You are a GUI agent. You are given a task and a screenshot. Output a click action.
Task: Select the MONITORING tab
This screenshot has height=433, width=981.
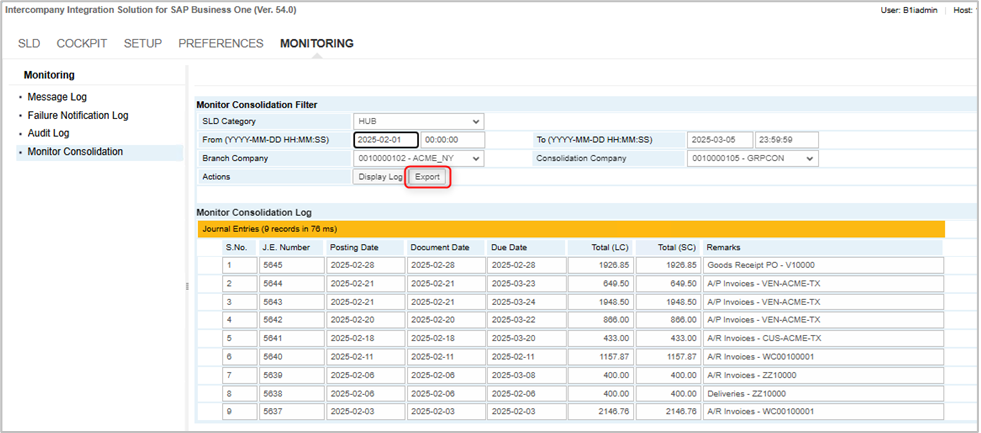pos(317,44)
